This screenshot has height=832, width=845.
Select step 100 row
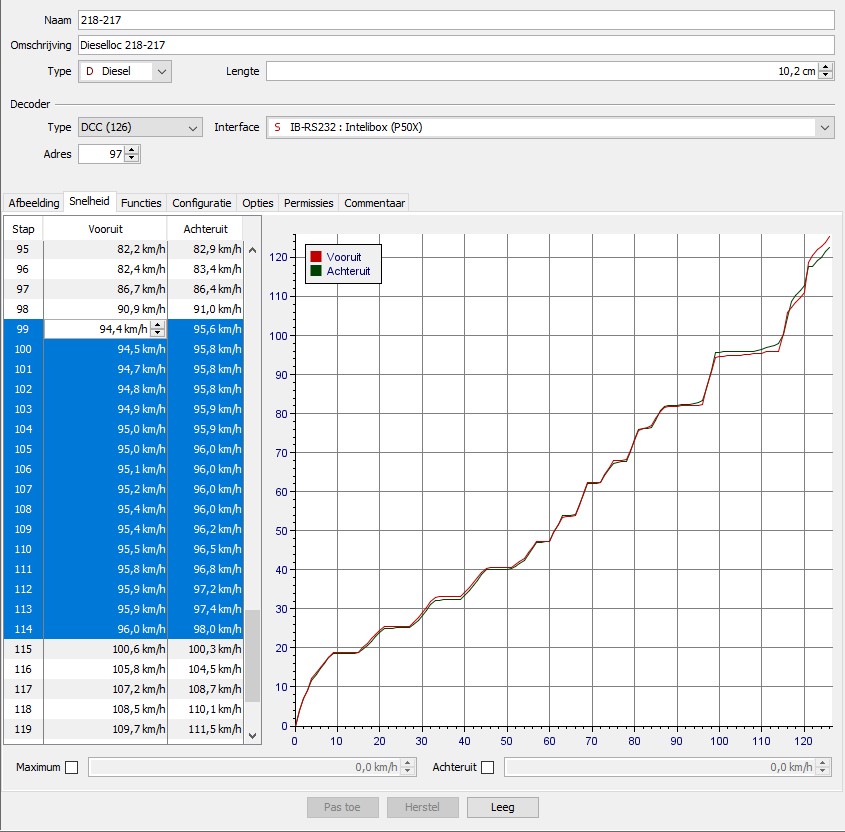(x=124, y=349)
